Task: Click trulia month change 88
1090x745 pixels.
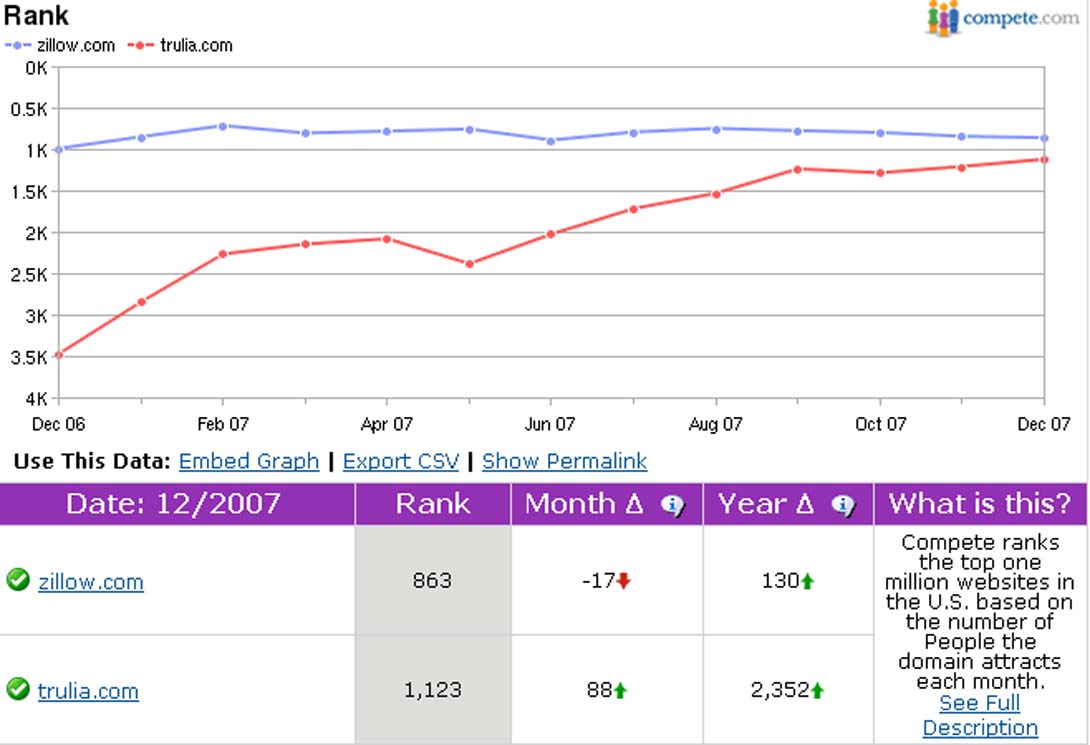Action: (x=599, y=689)
